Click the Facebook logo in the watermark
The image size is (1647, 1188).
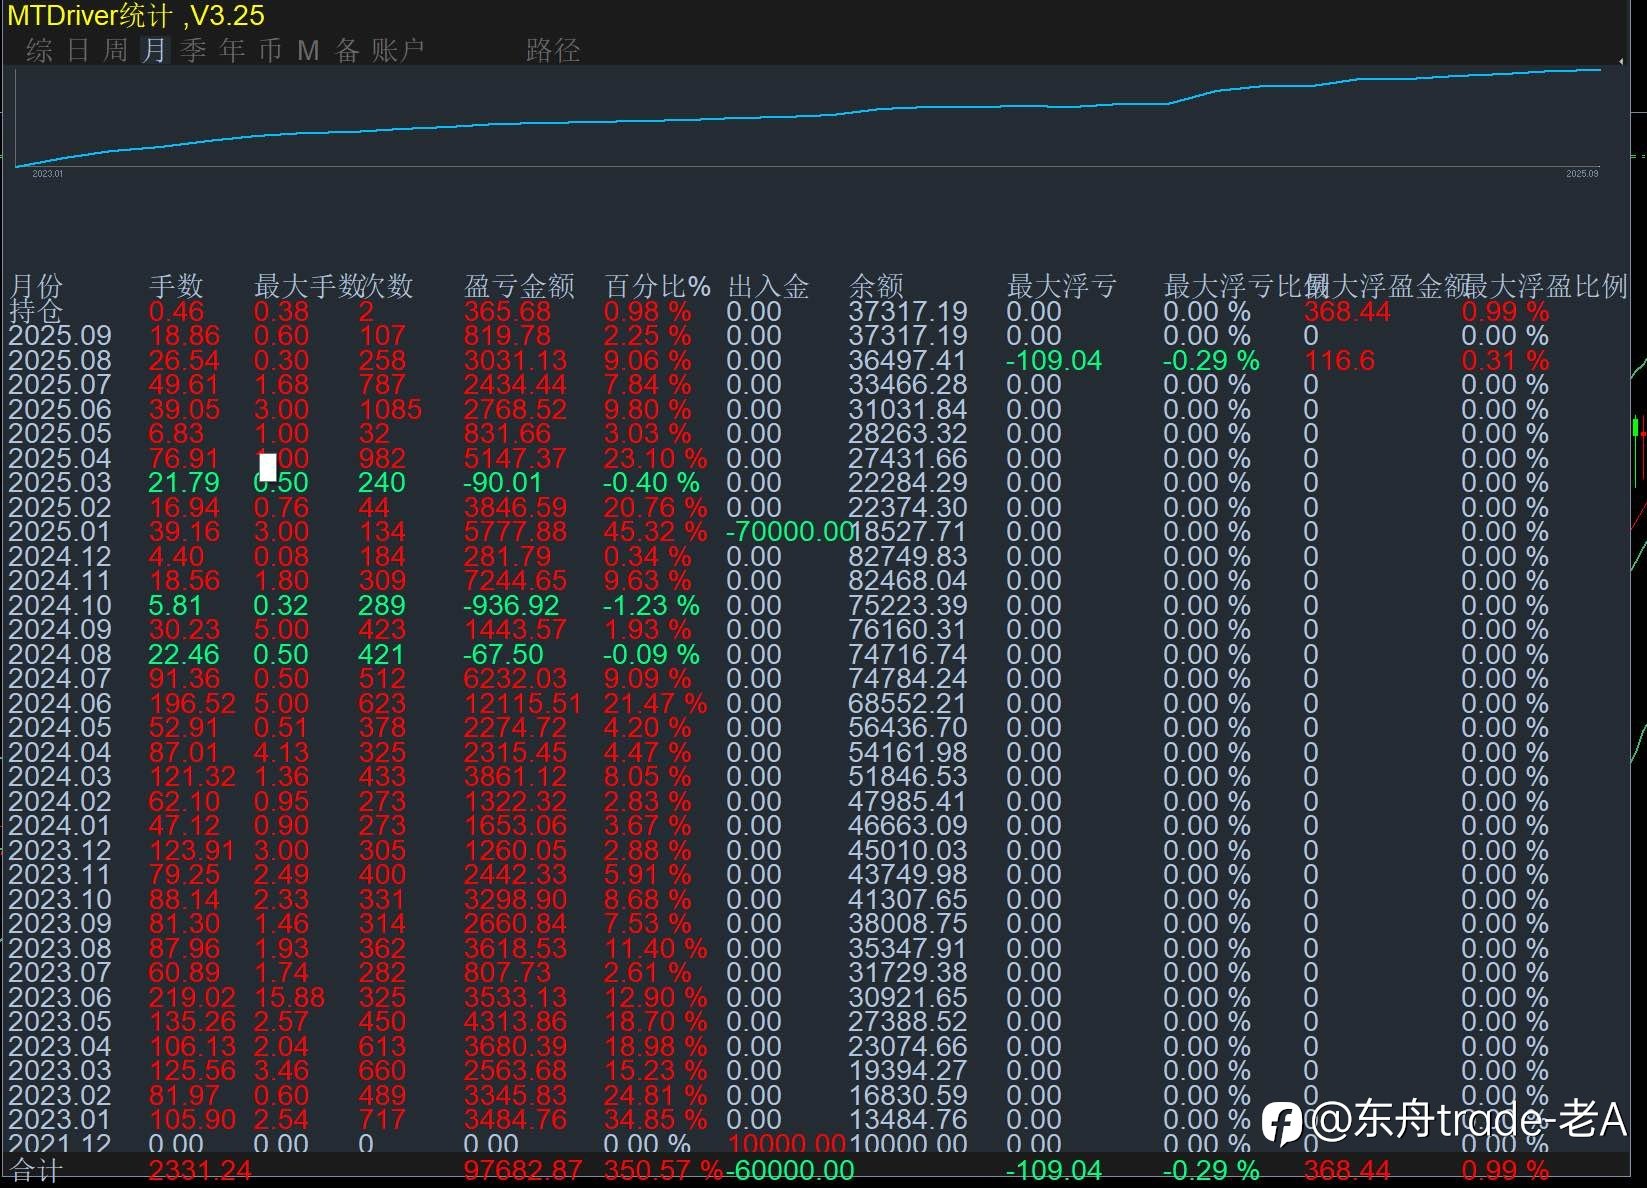1281,1122
